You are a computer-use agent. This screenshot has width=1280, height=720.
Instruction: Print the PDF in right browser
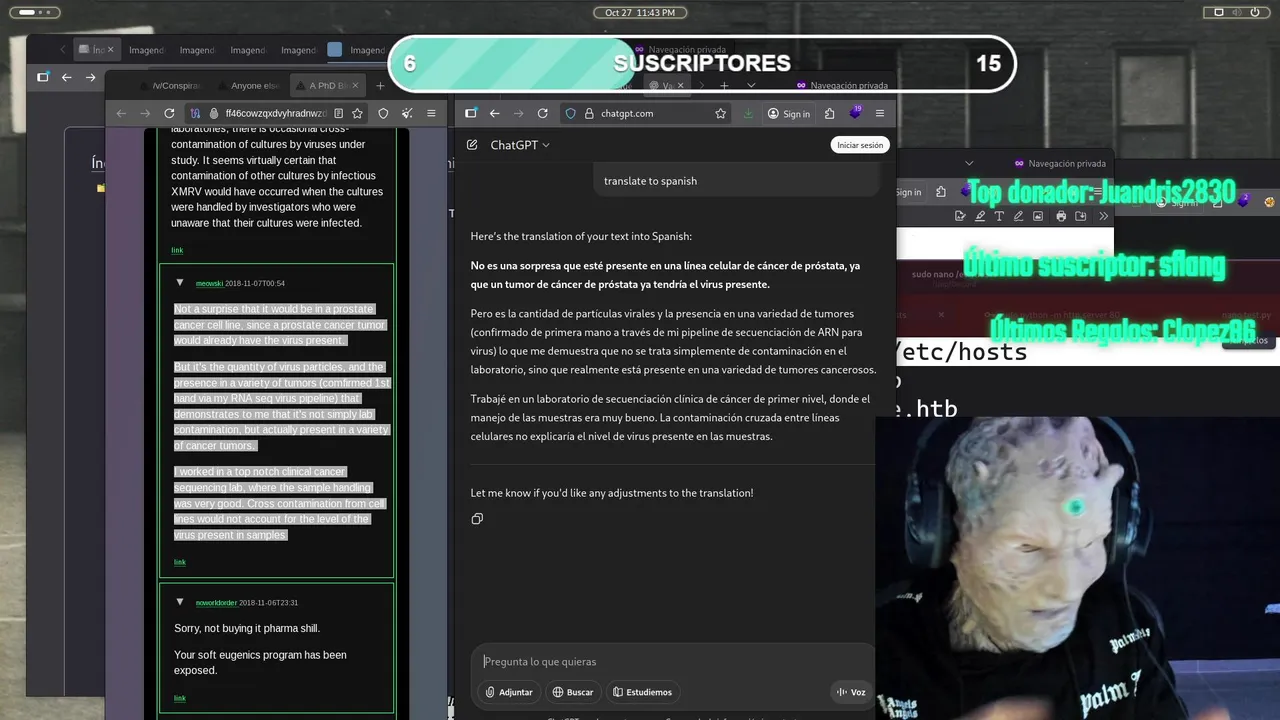tap(1061, 216)
